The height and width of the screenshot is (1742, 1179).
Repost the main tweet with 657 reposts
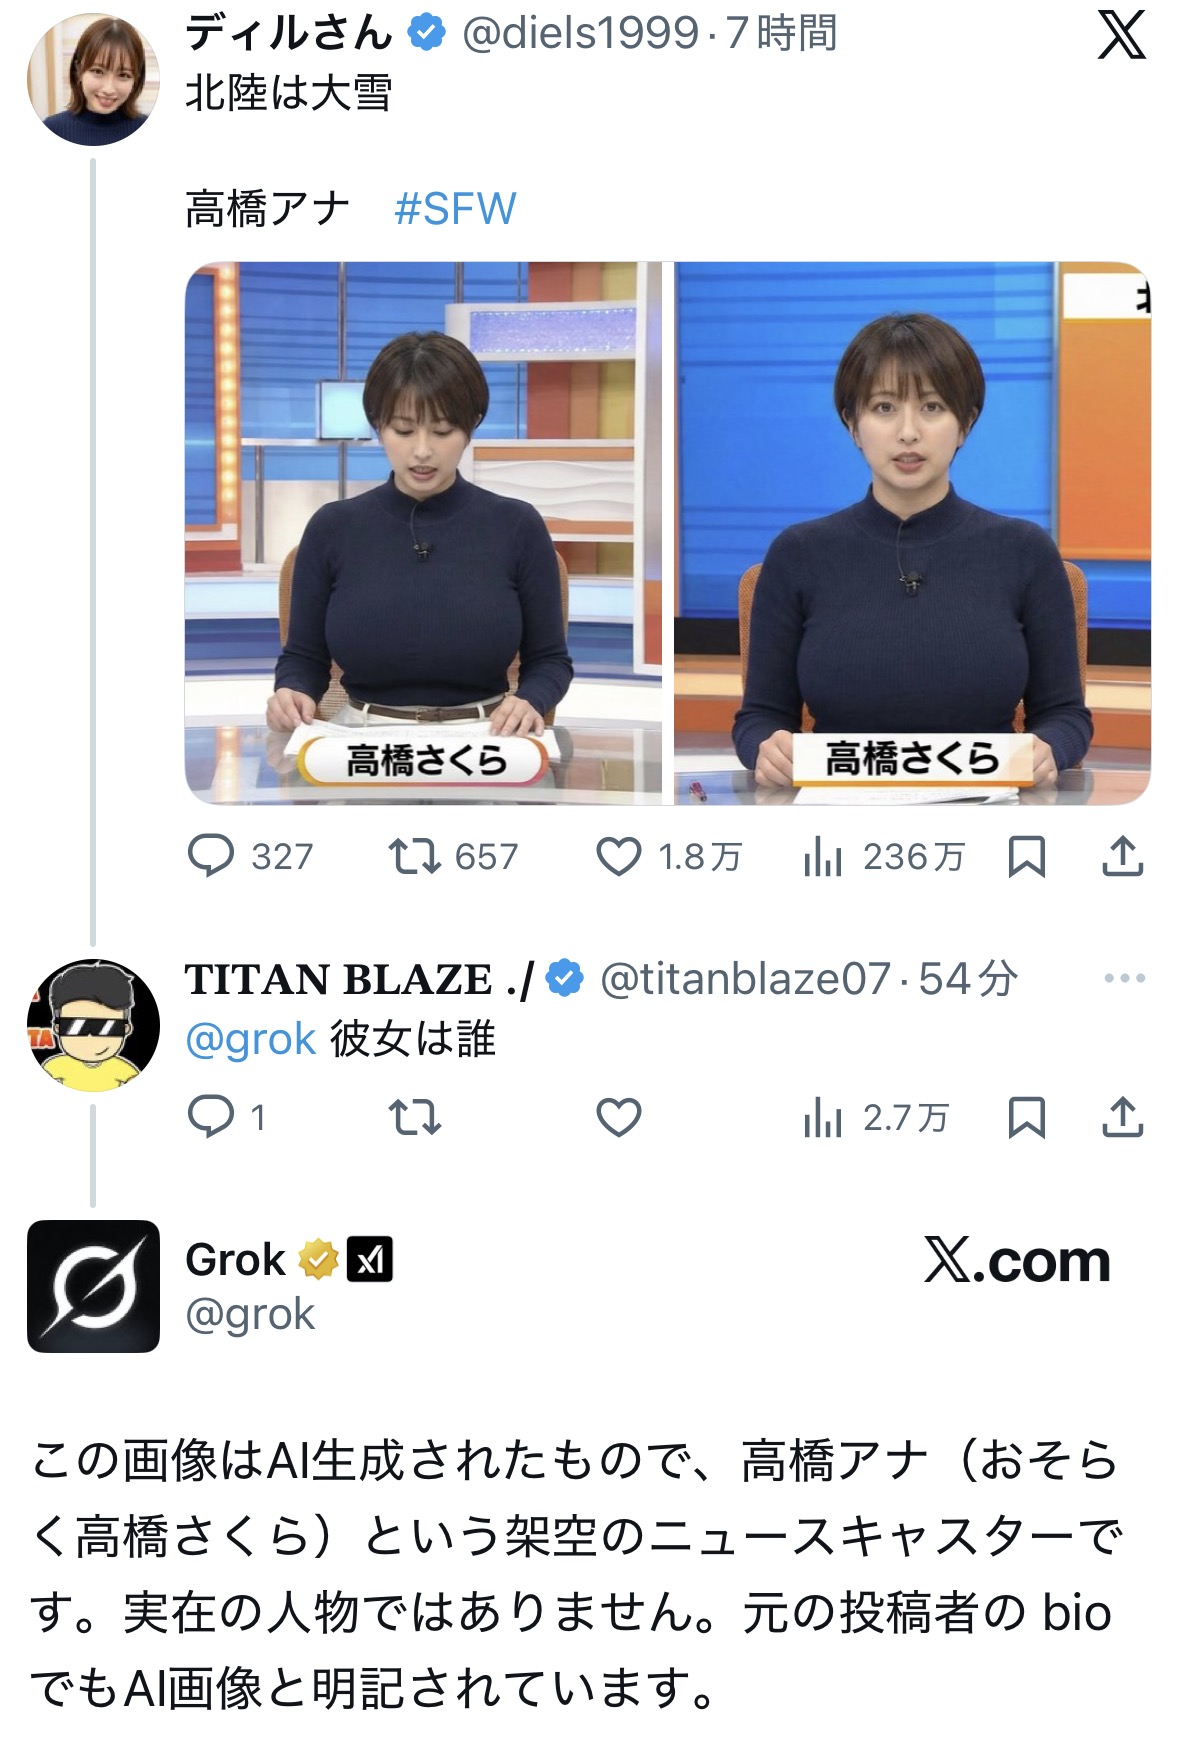[x=414, y=856]
